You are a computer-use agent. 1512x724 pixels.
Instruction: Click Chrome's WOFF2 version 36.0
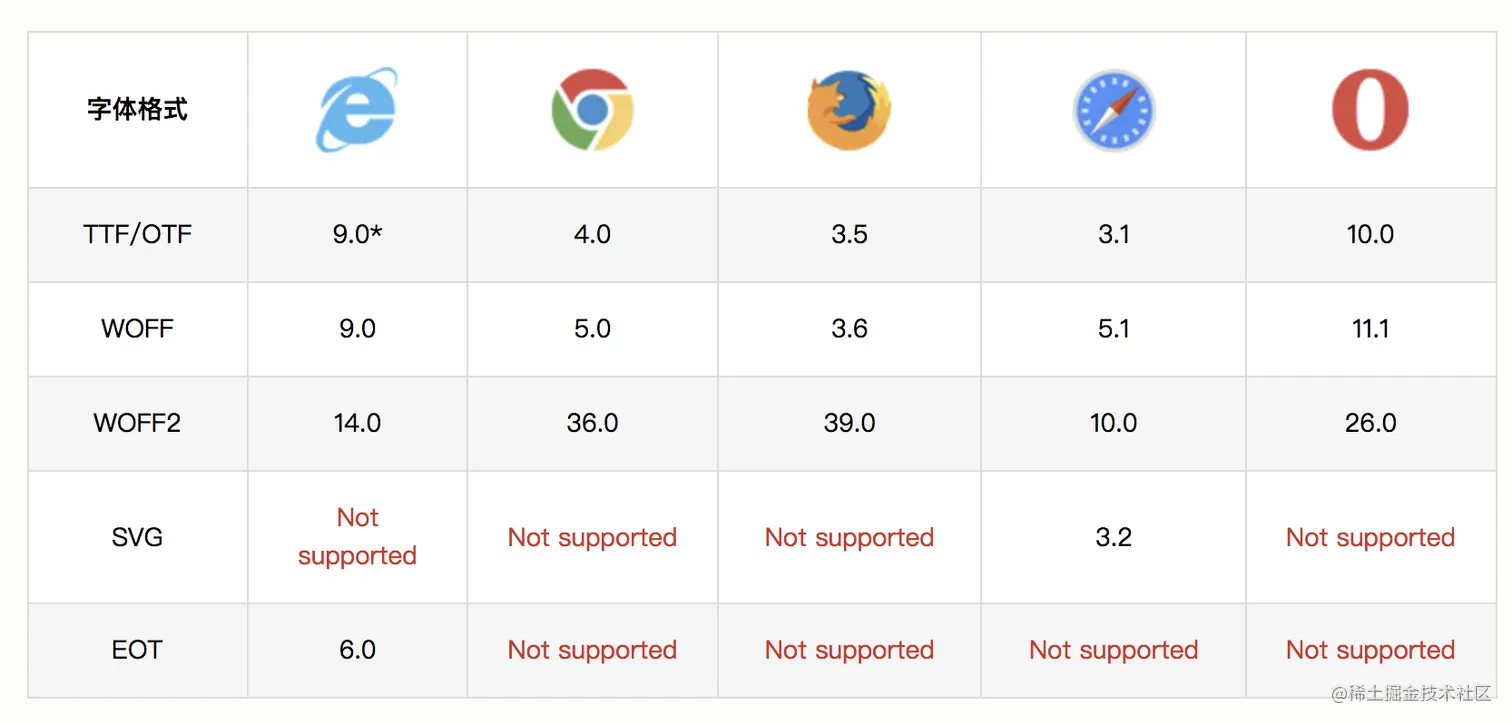click(592, 423)
